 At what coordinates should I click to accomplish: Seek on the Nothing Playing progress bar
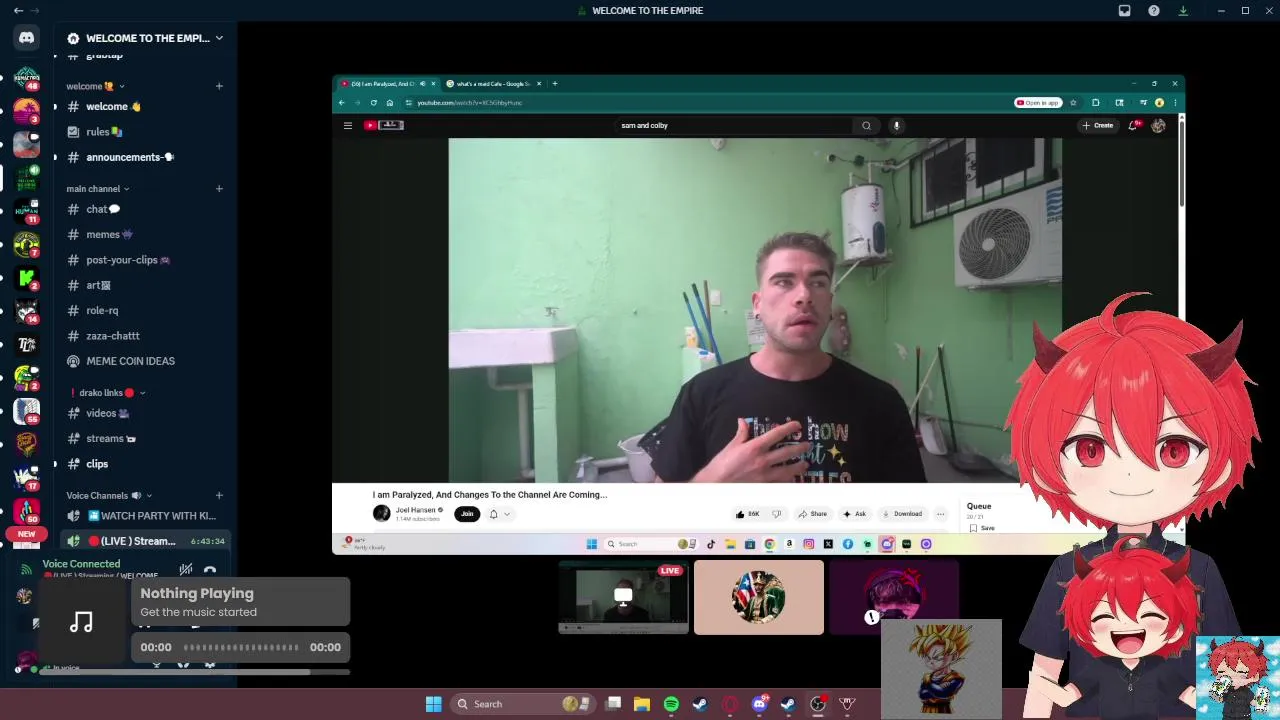240,647
